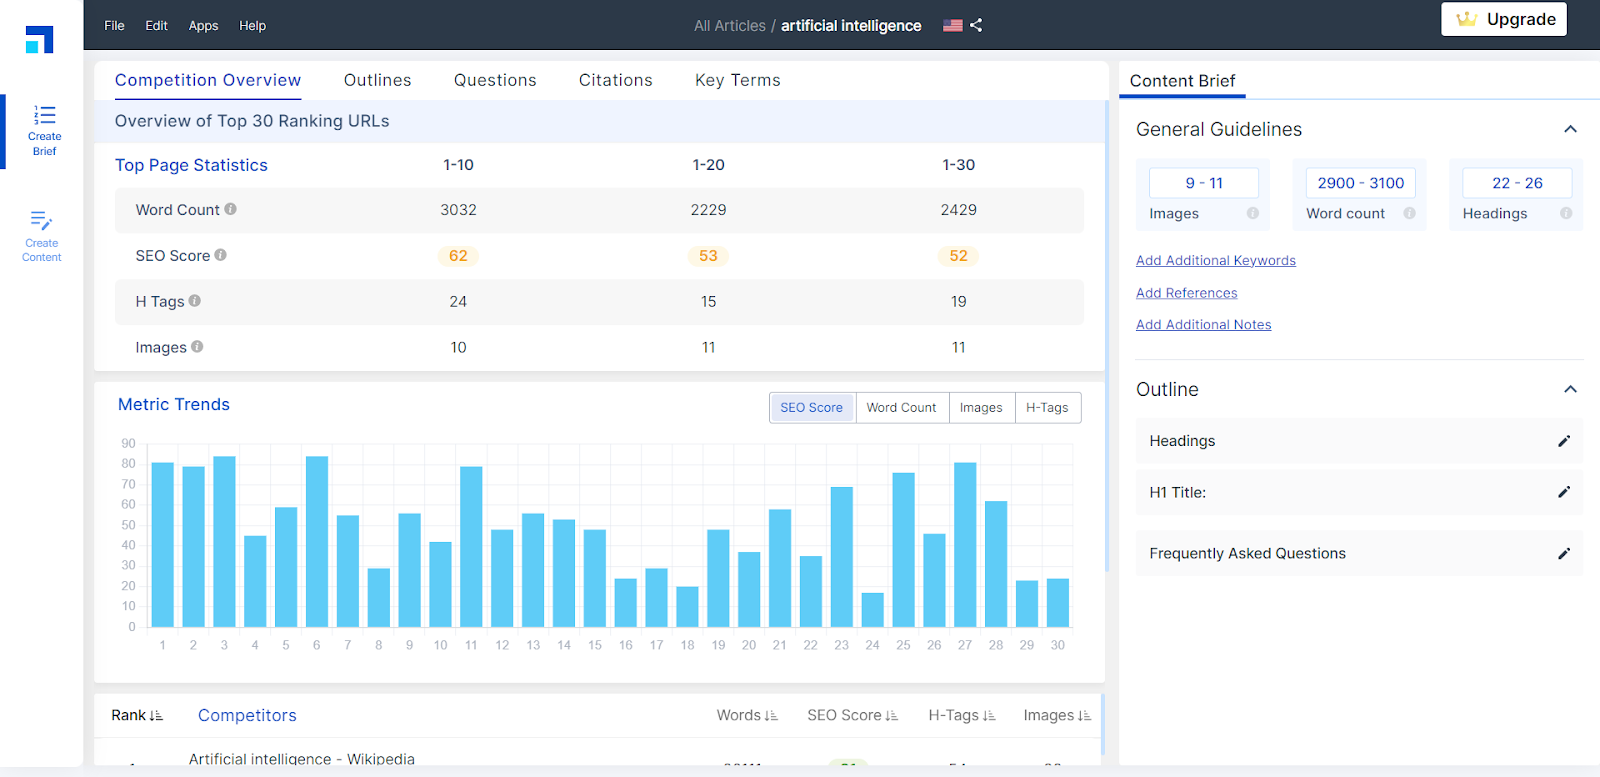
Task: Click the Add Additional Keywords link
Action: pyautogui.click(x=1215, y=261)
